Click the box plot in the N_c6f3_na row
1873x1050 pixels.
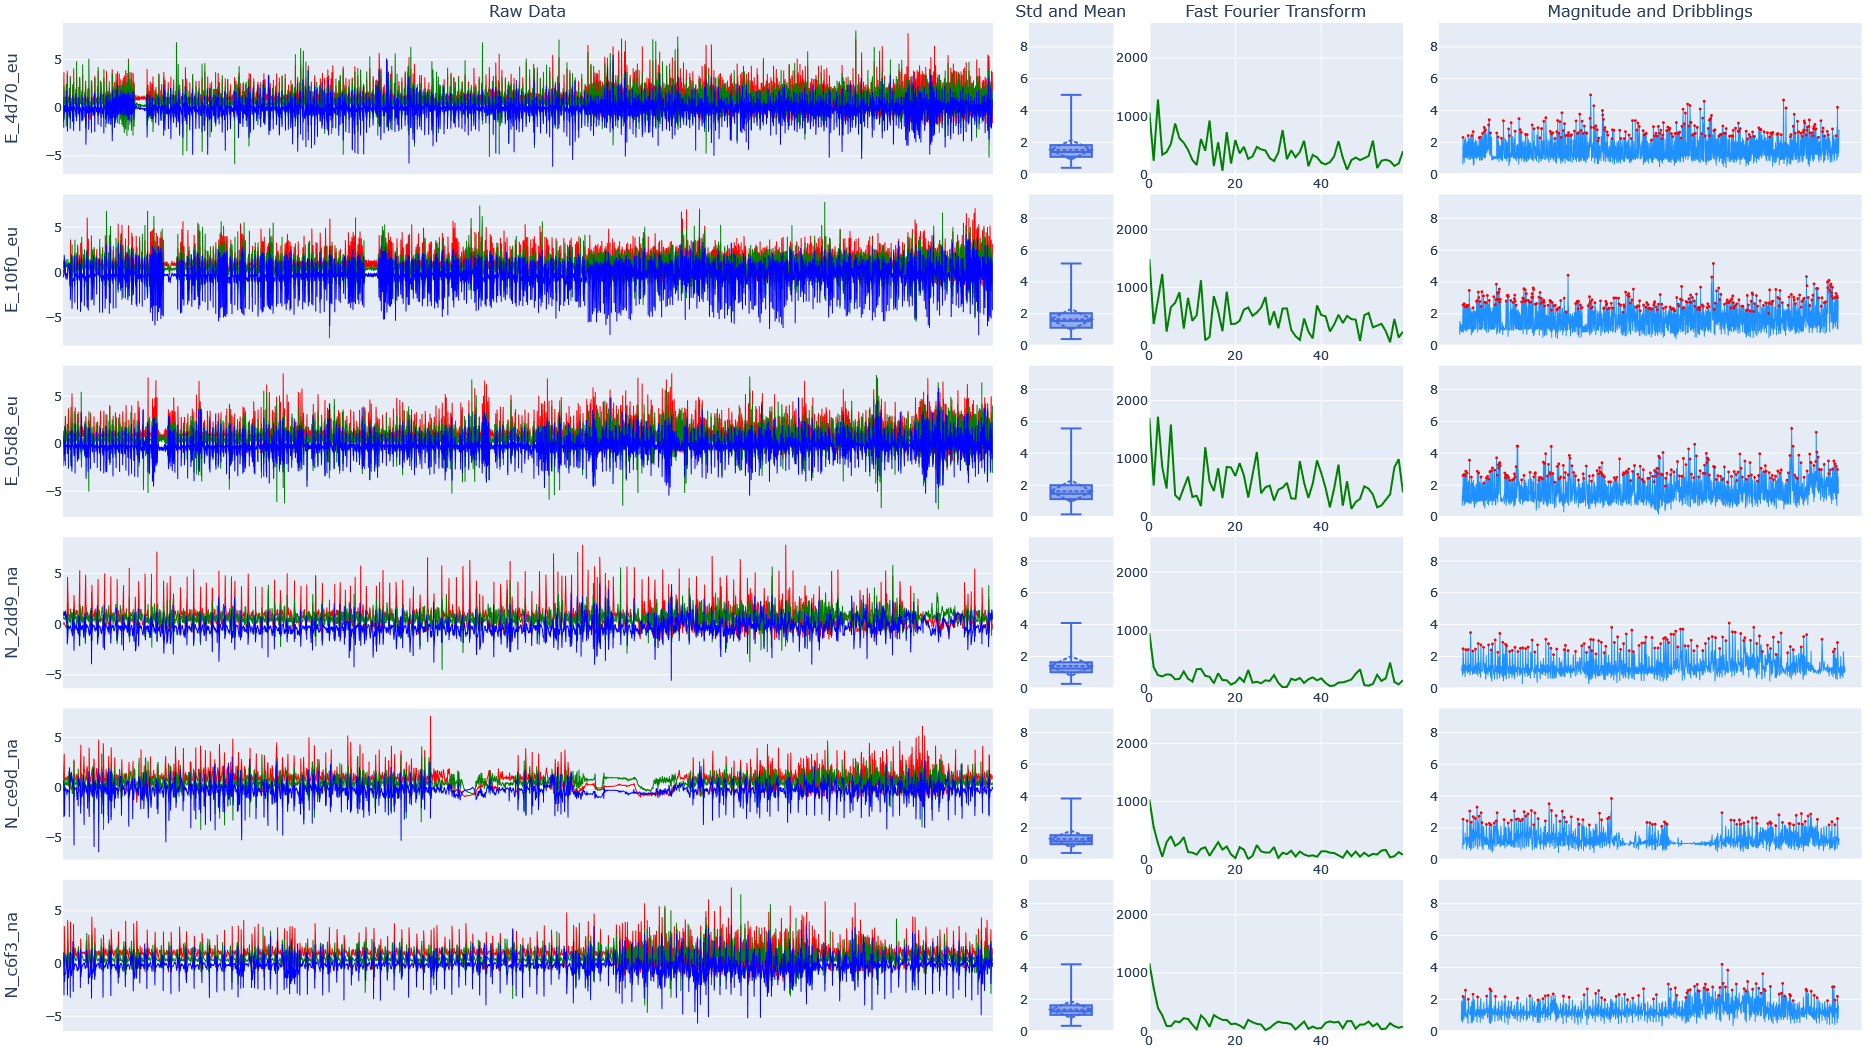click(x=1070, y=1009)
